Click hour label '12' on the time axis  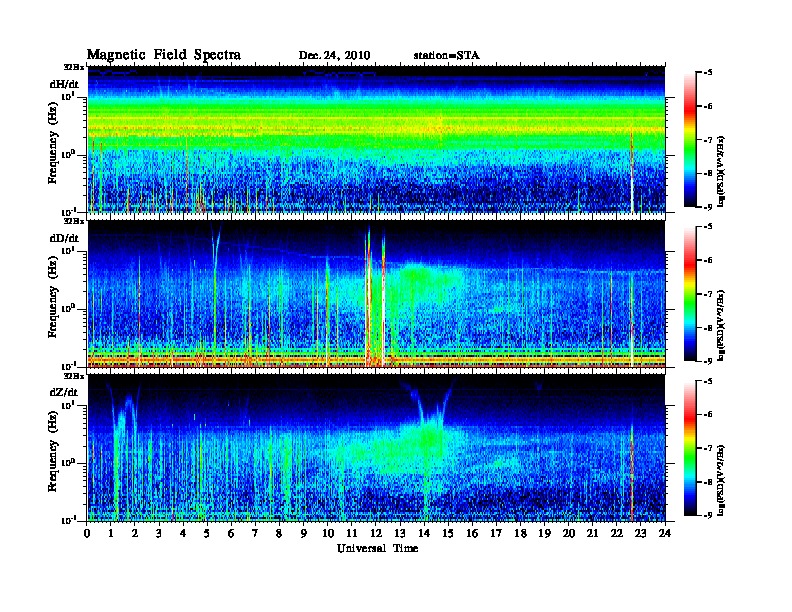click(375, 534)
